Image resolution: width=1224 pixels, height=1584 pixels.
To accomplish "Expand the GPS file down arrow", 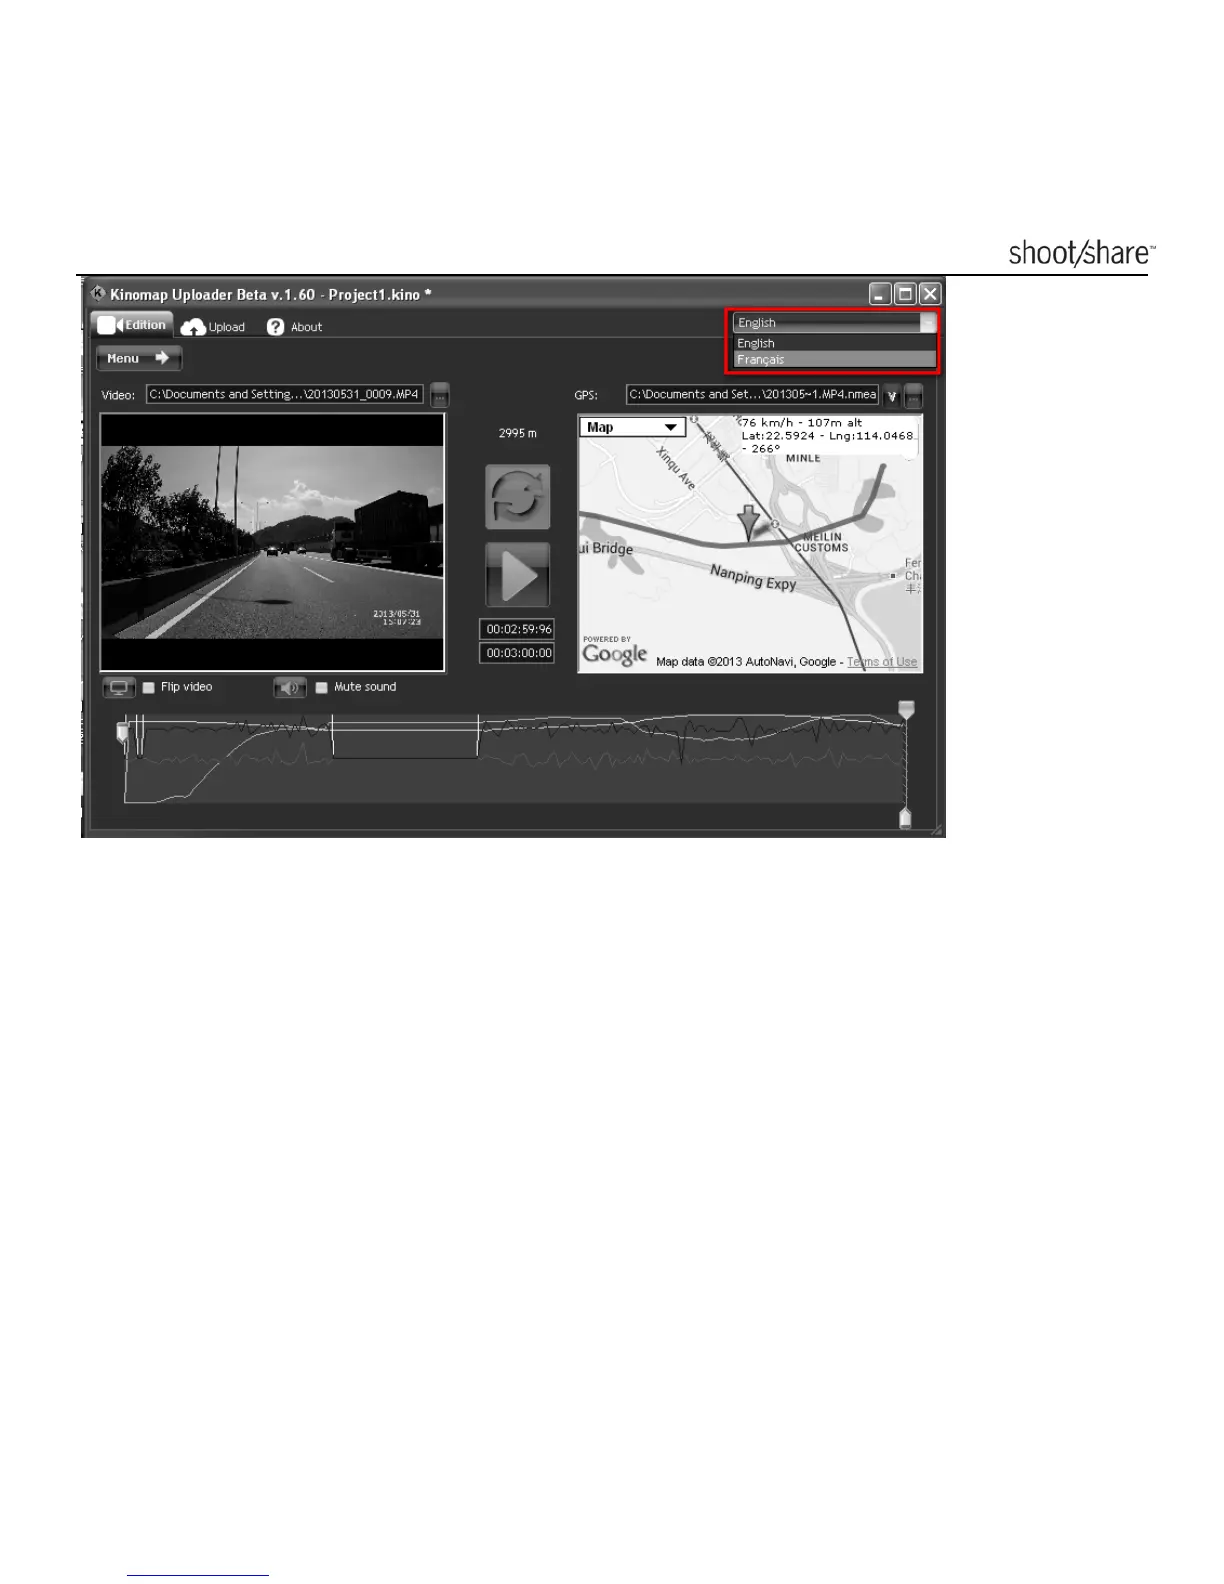I will (893, 396).
